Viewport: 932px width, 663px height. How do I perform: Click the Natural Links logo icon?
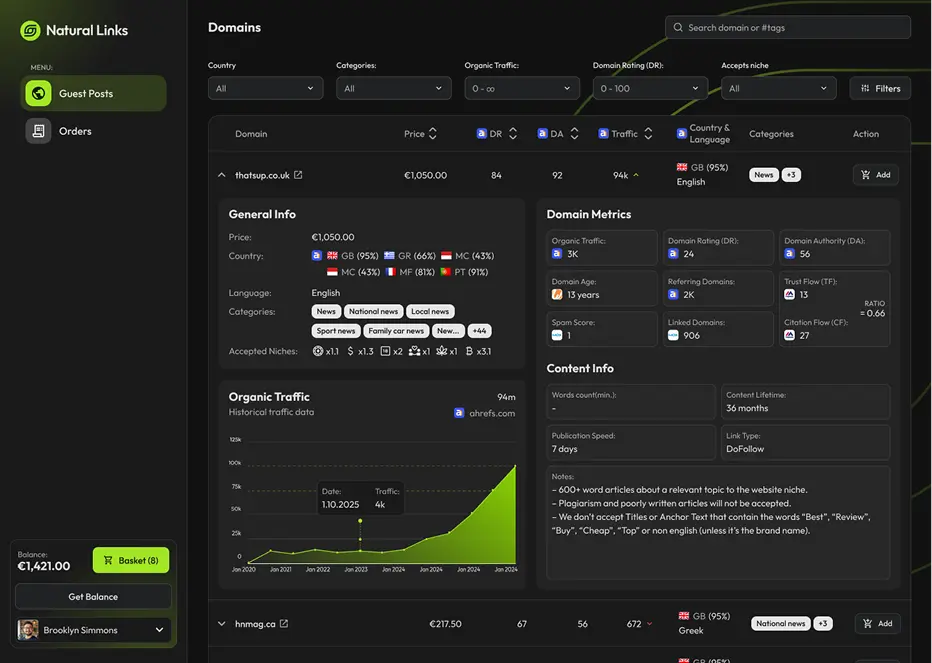(x=31, y=30)
